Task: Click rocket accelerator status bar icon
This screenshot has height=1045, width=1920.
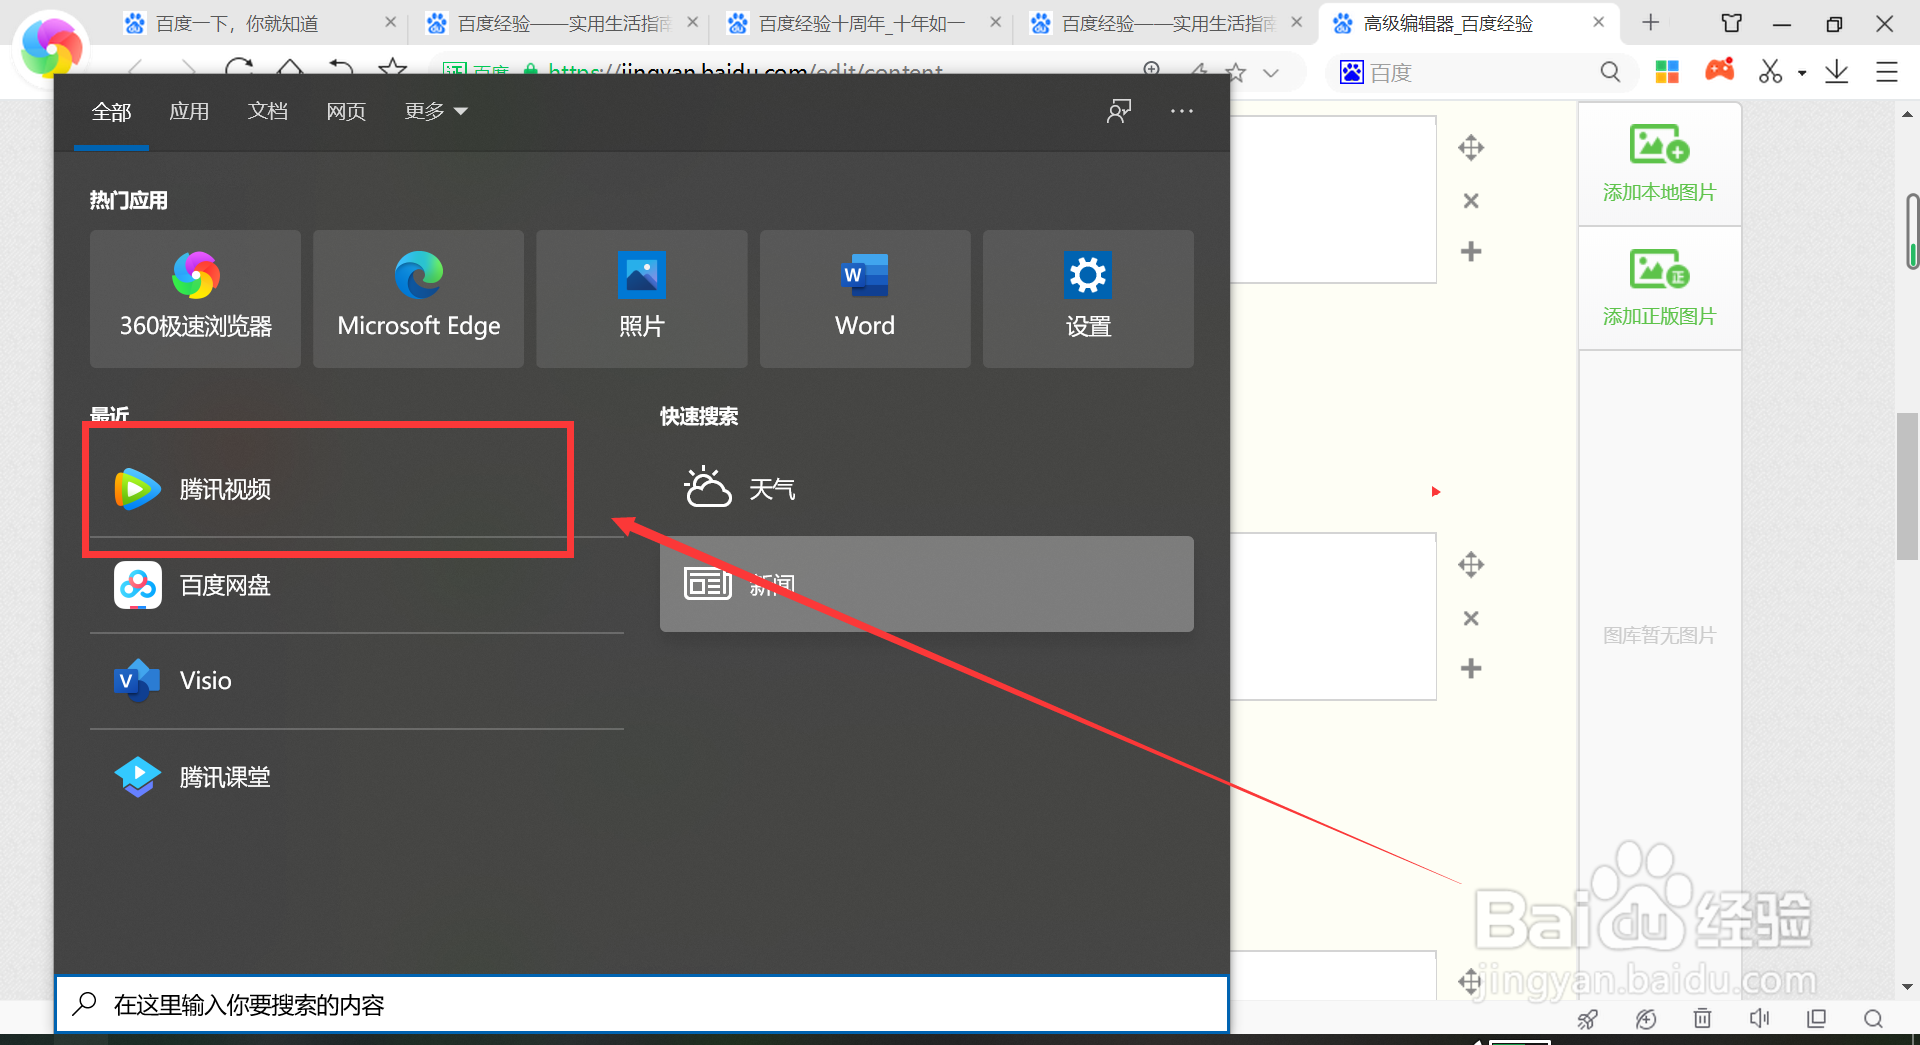Action: coord(1588,1019)
